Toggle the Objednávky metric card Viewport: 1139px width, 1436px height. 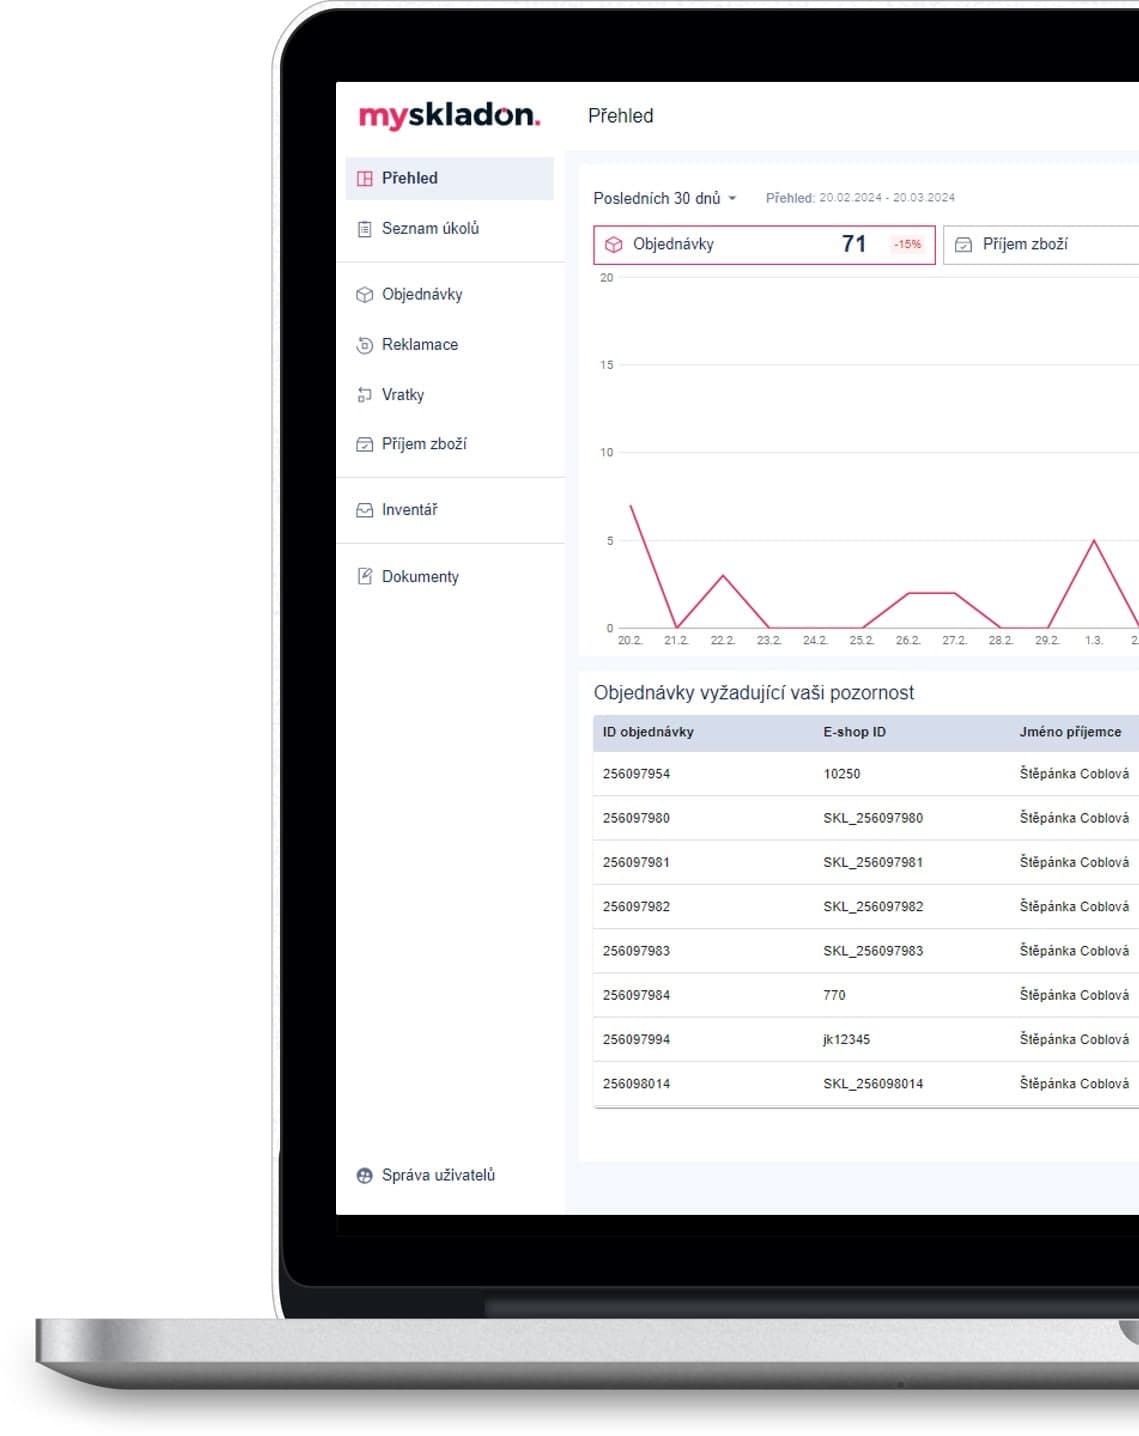[x=765, y=244]
